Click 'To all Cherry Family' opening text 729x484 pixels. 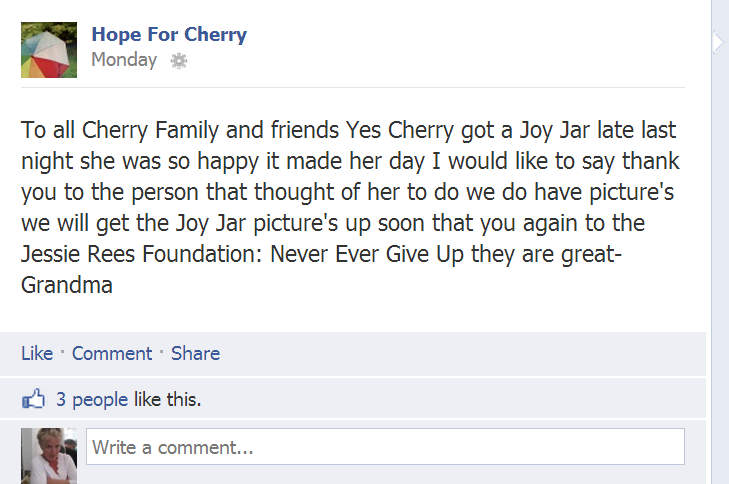119,130
